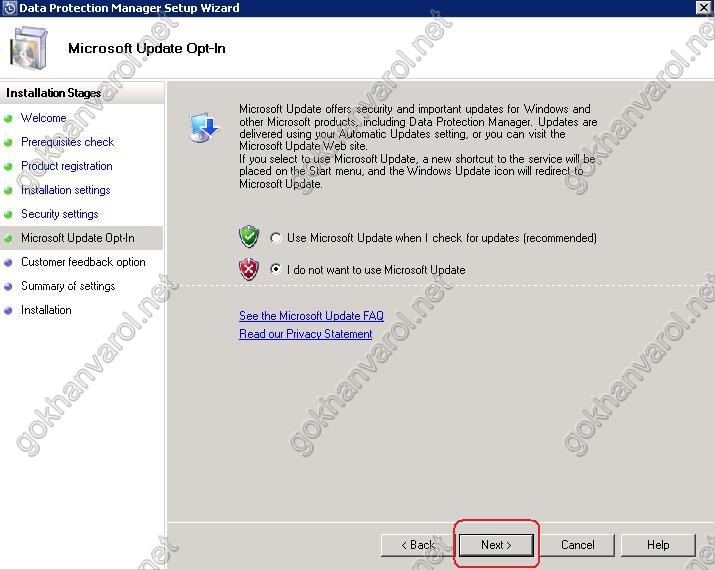The height and width of the screenshot is (570, 715).
Task: Click the green shield icon beside recommended option
Action: point(249,237)
